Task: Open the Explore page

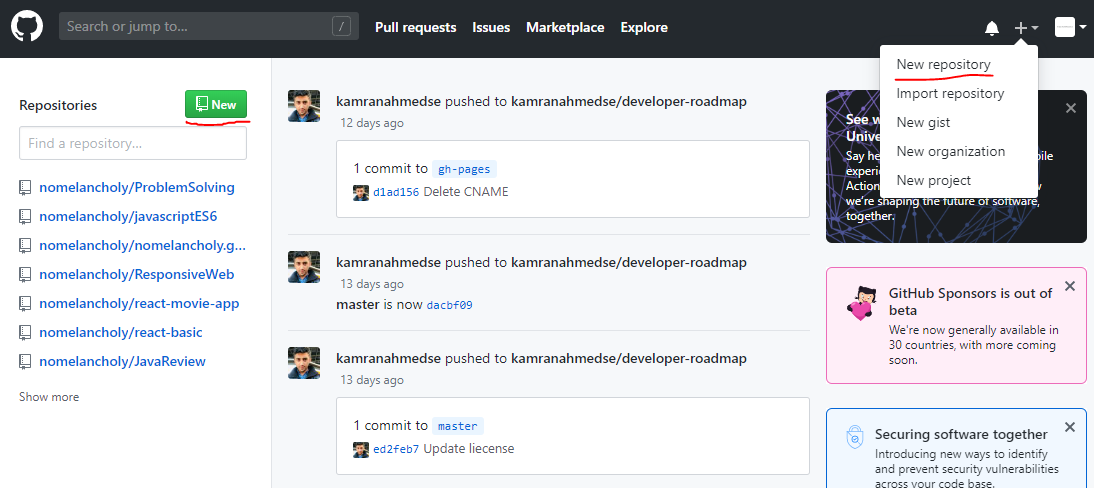Action: [644, 27]
